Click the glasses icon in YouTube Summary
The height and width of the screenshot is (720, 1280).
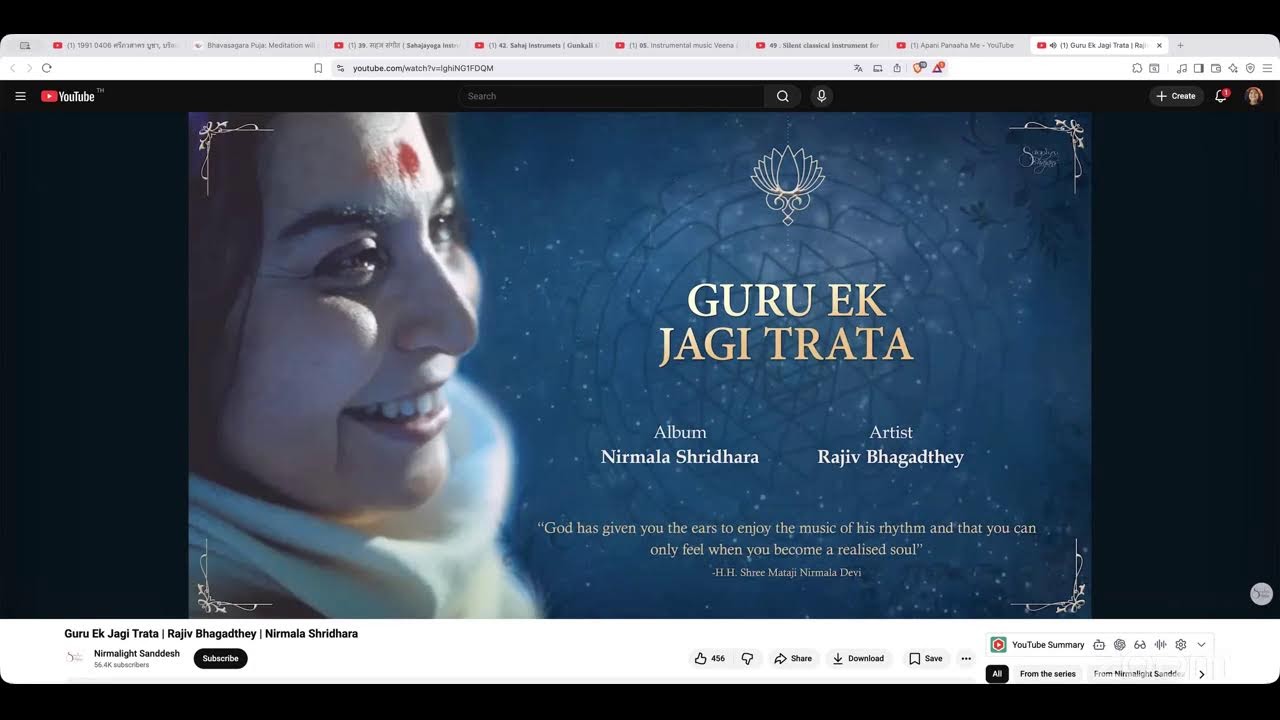point(1140,645)
